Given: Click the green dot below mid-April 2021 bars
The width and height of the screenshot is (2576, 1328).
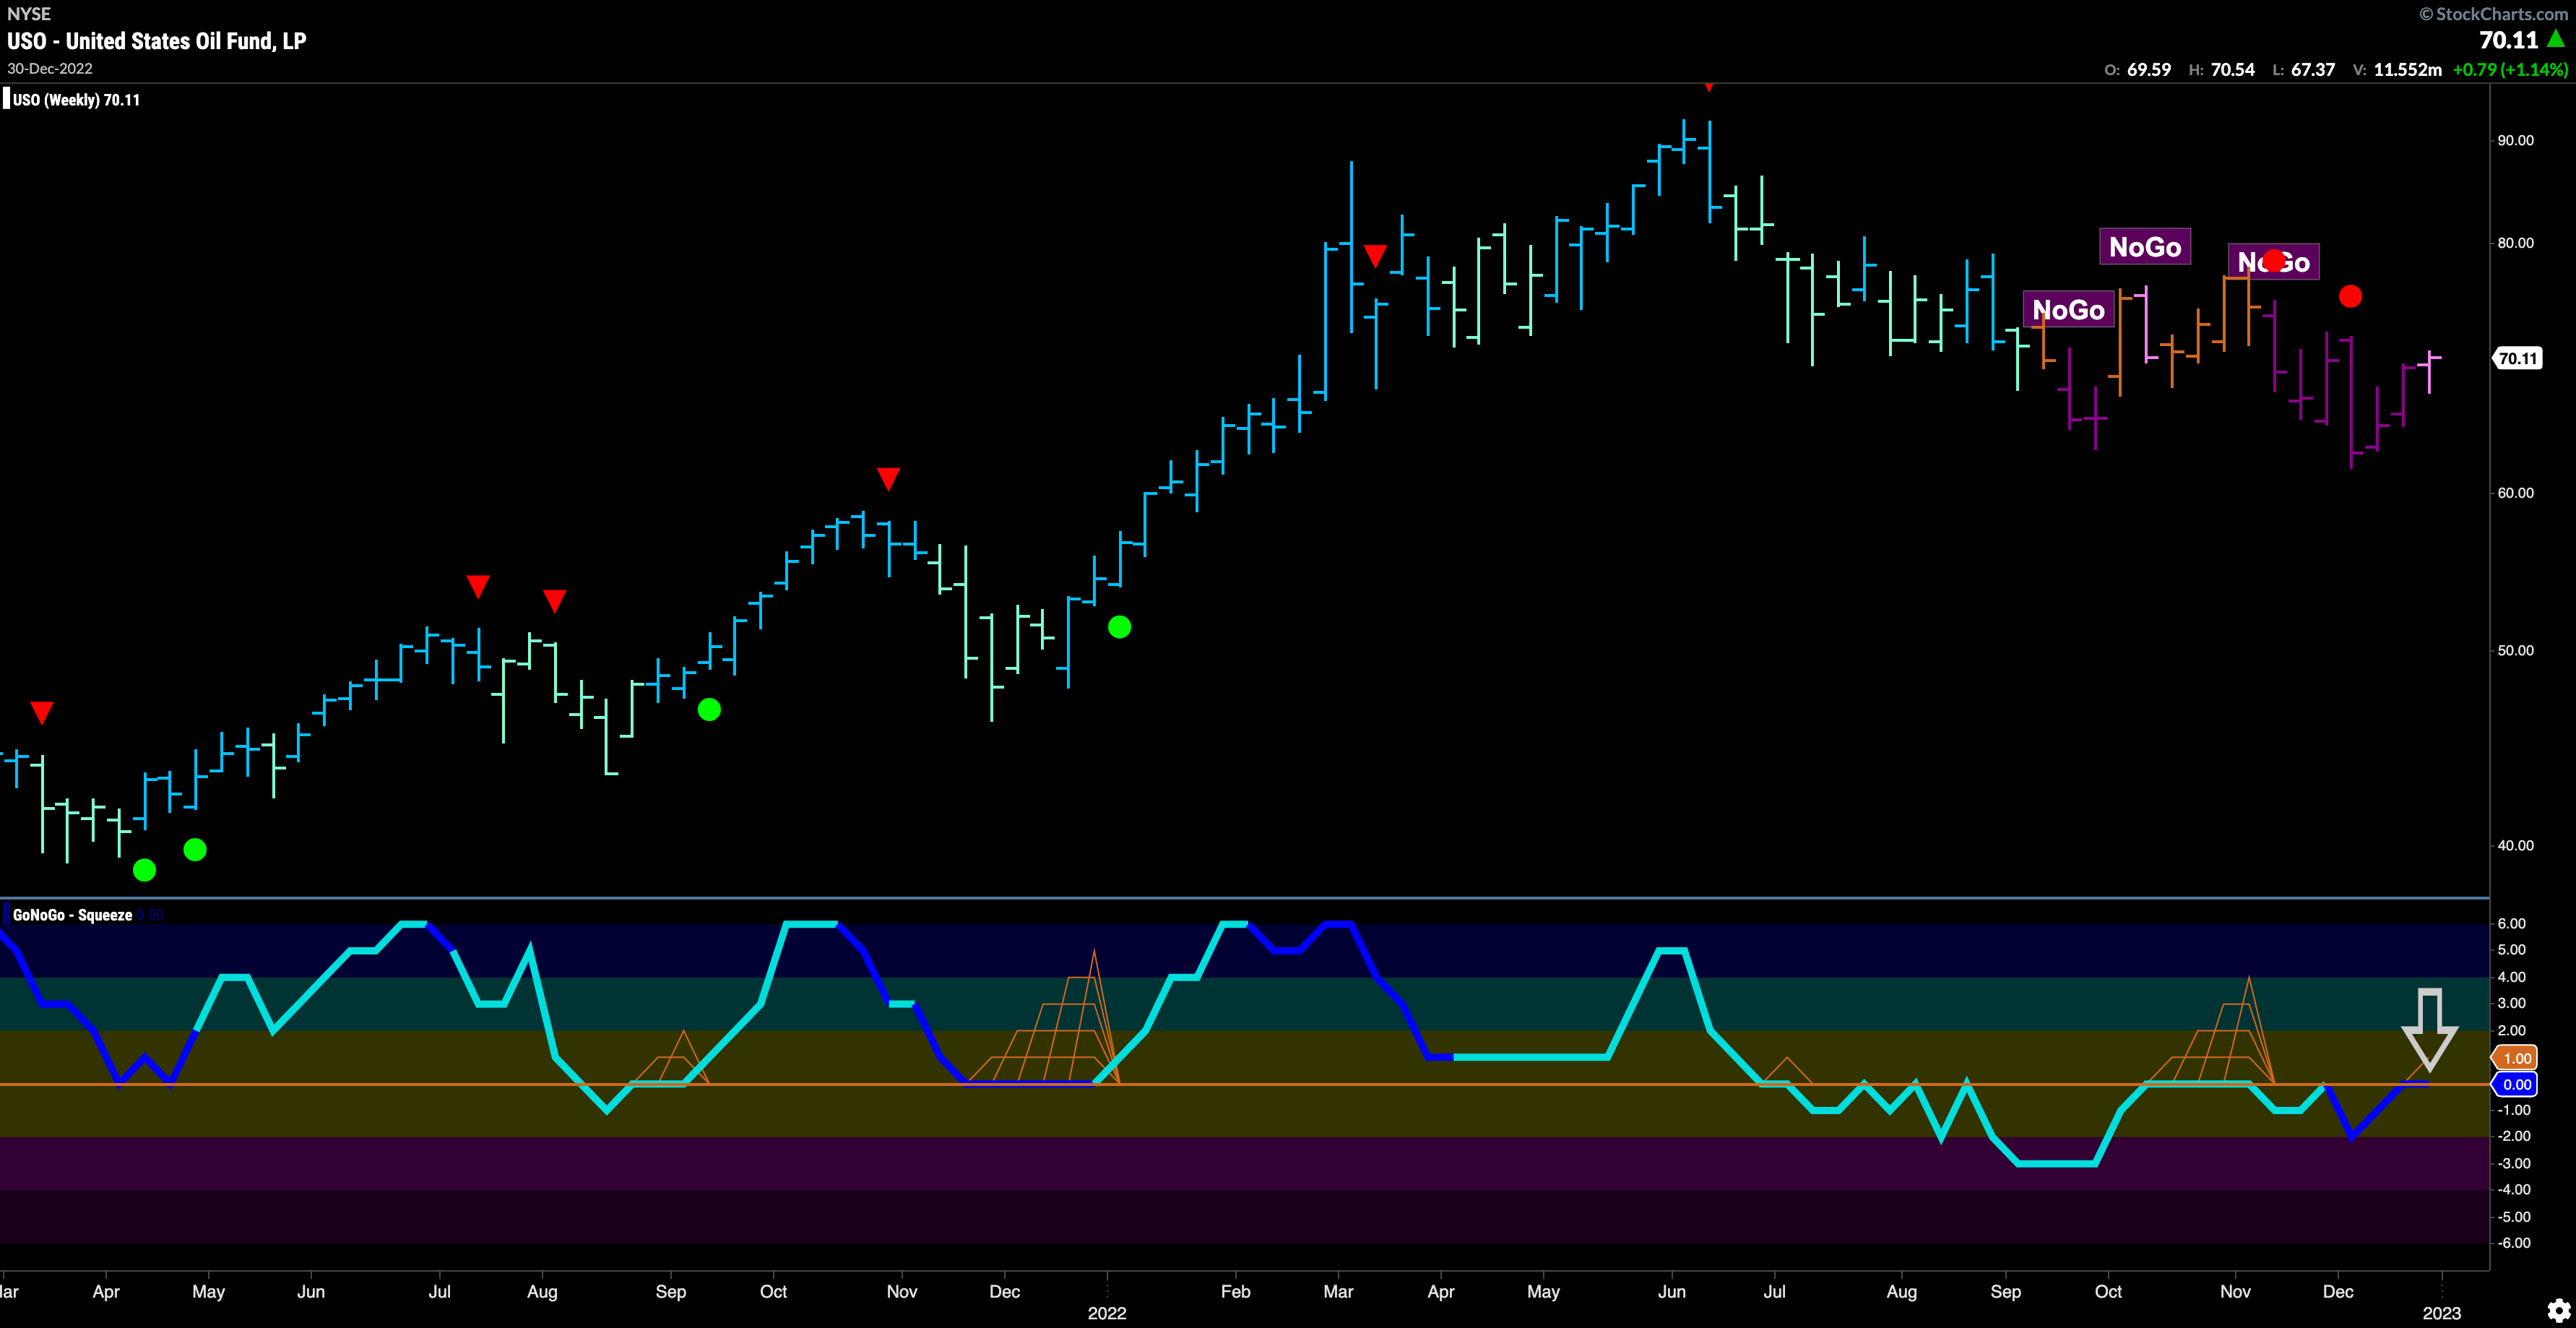Looking at the screenshot, I should click(144, 870).
